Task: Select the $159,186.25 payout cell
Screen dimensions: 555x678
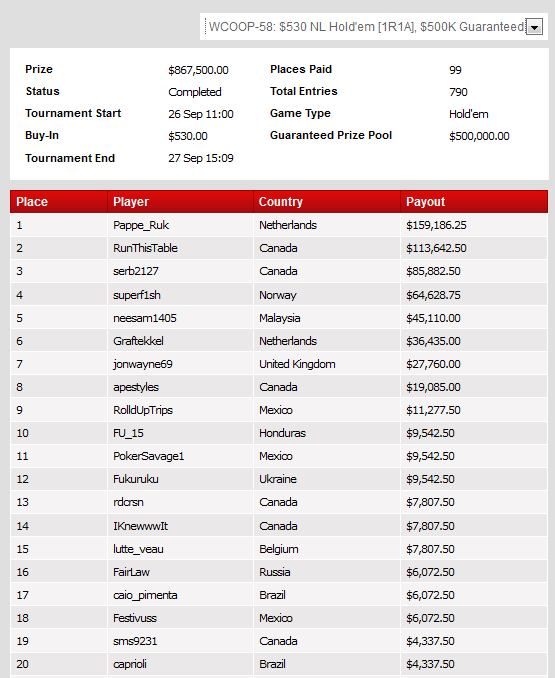Action: (x=436, y=225)
